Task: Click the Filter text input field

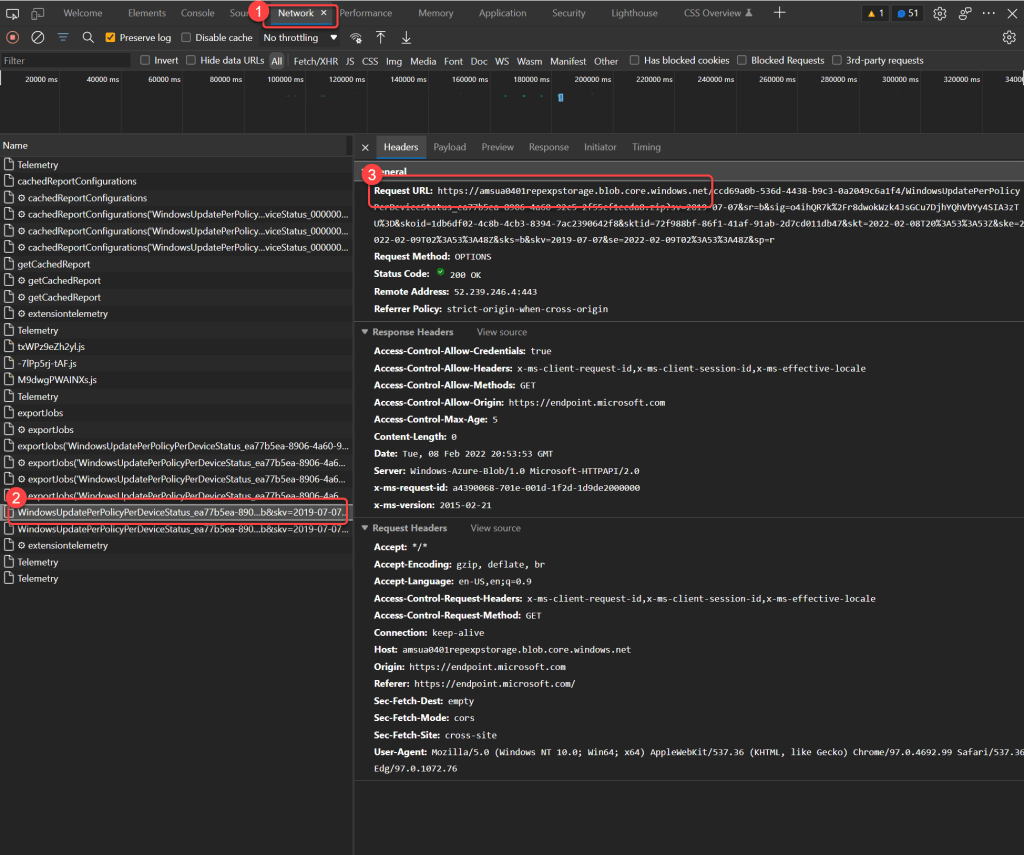Action: [x=65, y=61]
